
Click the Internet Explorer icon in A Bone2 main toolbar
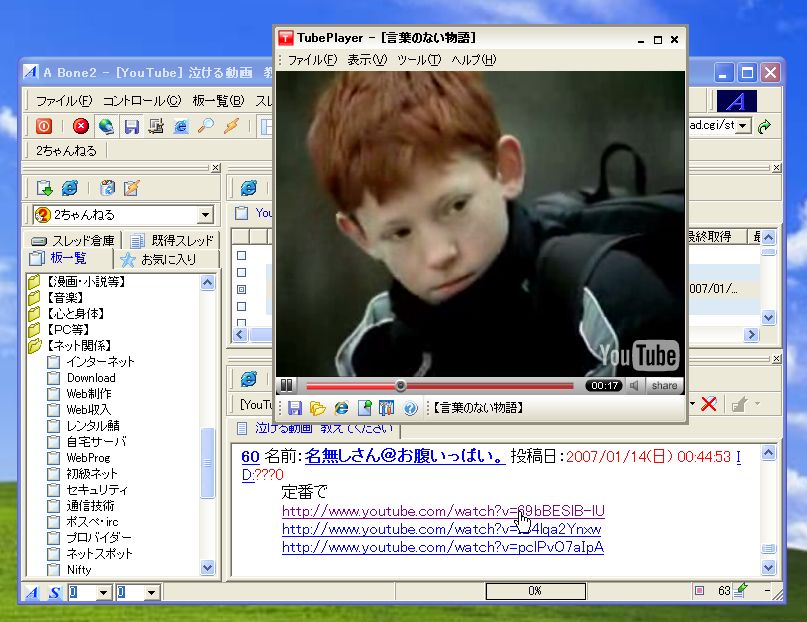(181, 126)
